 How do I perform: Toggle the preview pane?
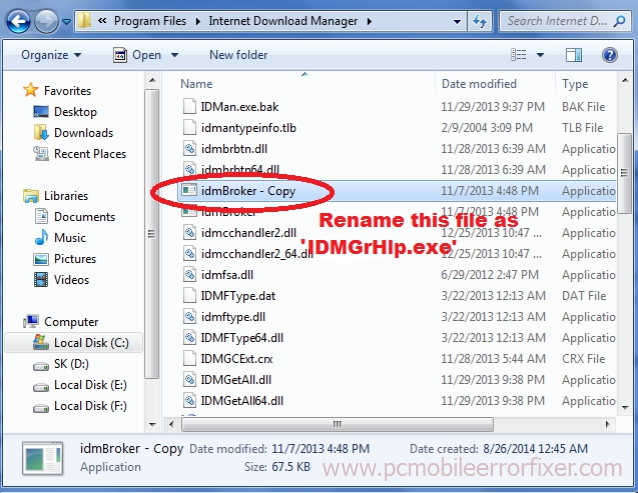[x=574, y=55]
